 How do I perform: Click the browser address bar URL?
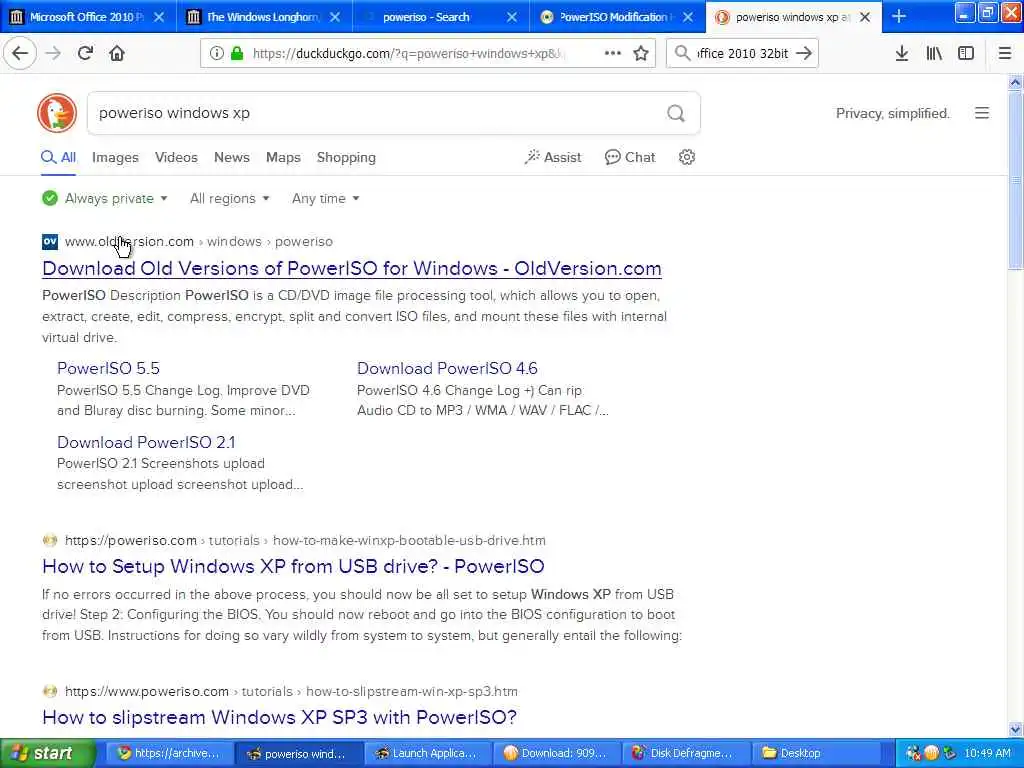[408, 54]
